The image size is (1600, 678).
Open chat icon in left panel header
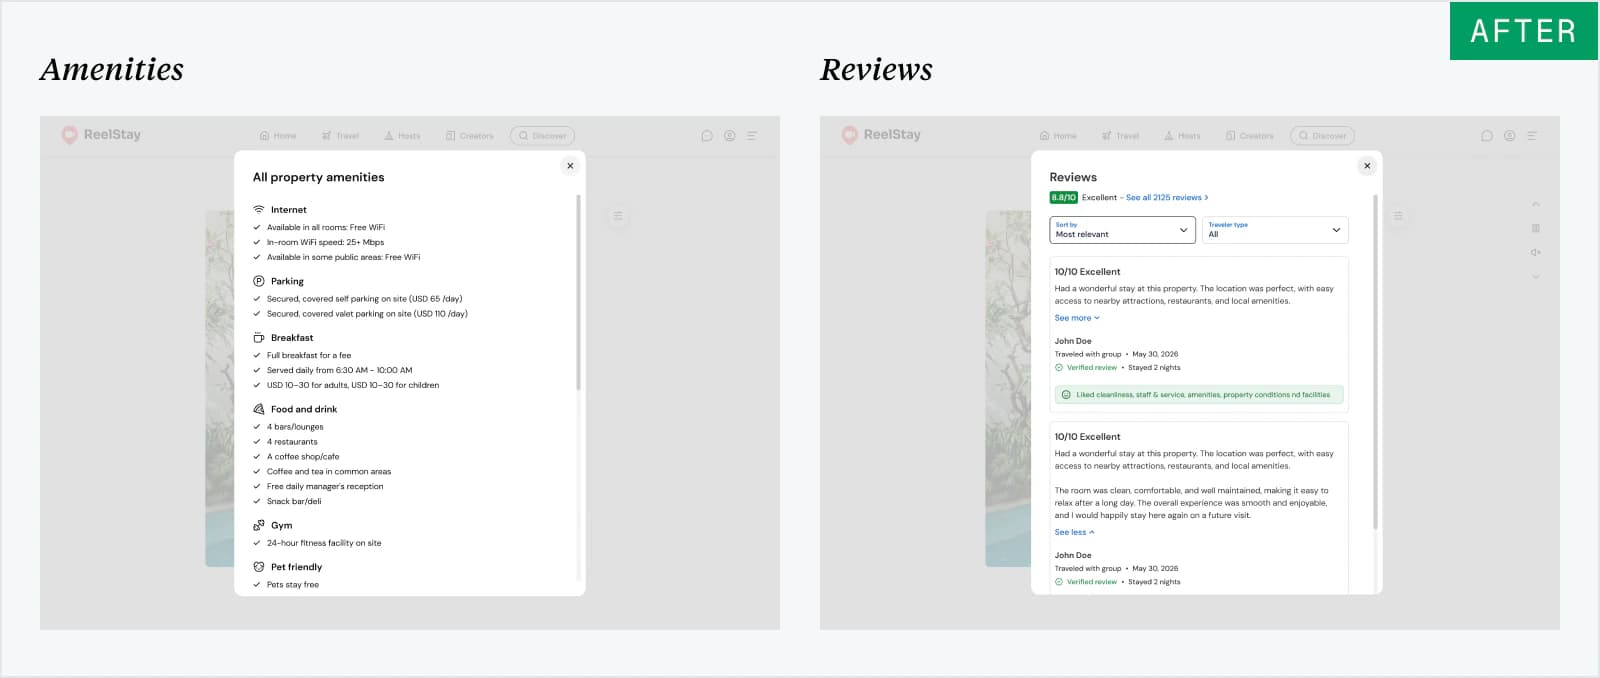(x=707, y=136)
